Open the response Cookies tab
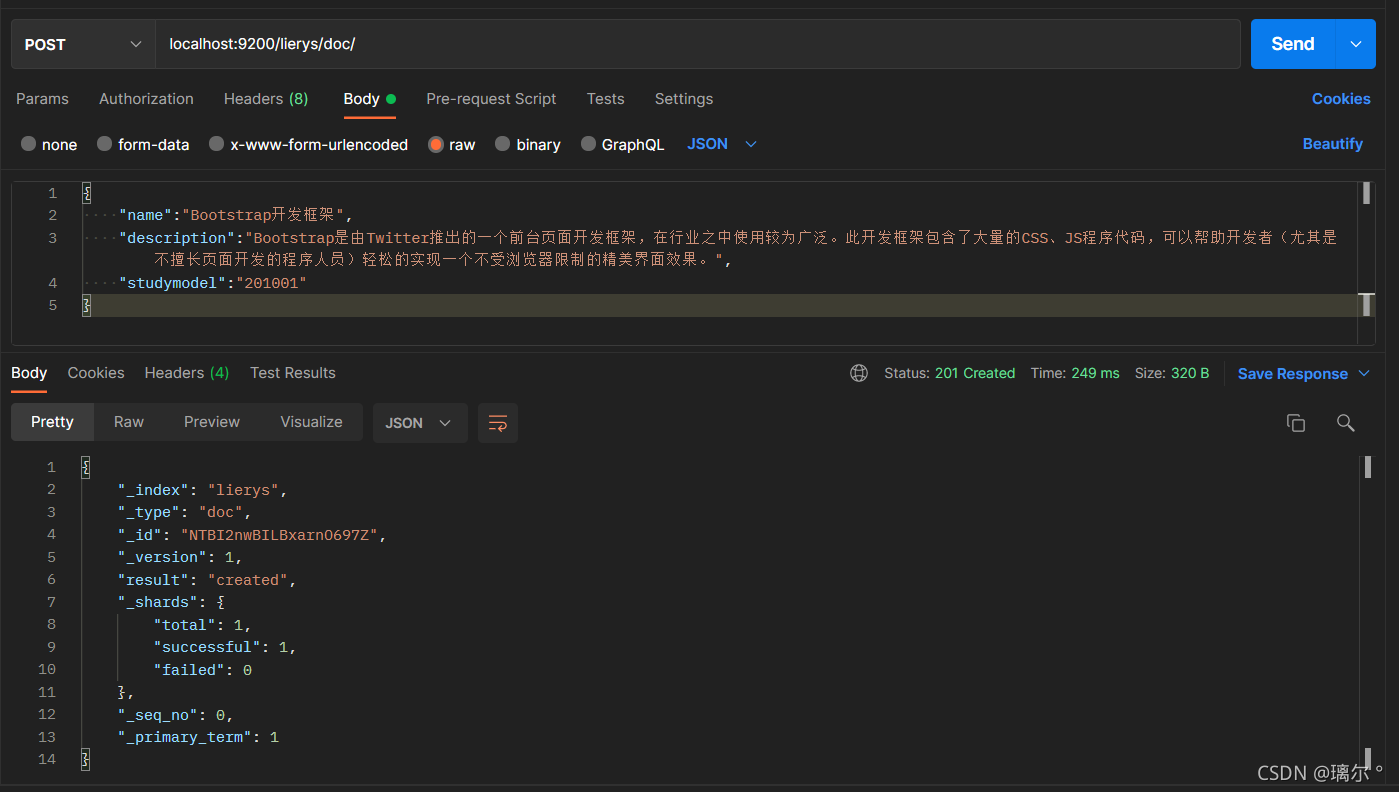 click(x=96, y=373)
